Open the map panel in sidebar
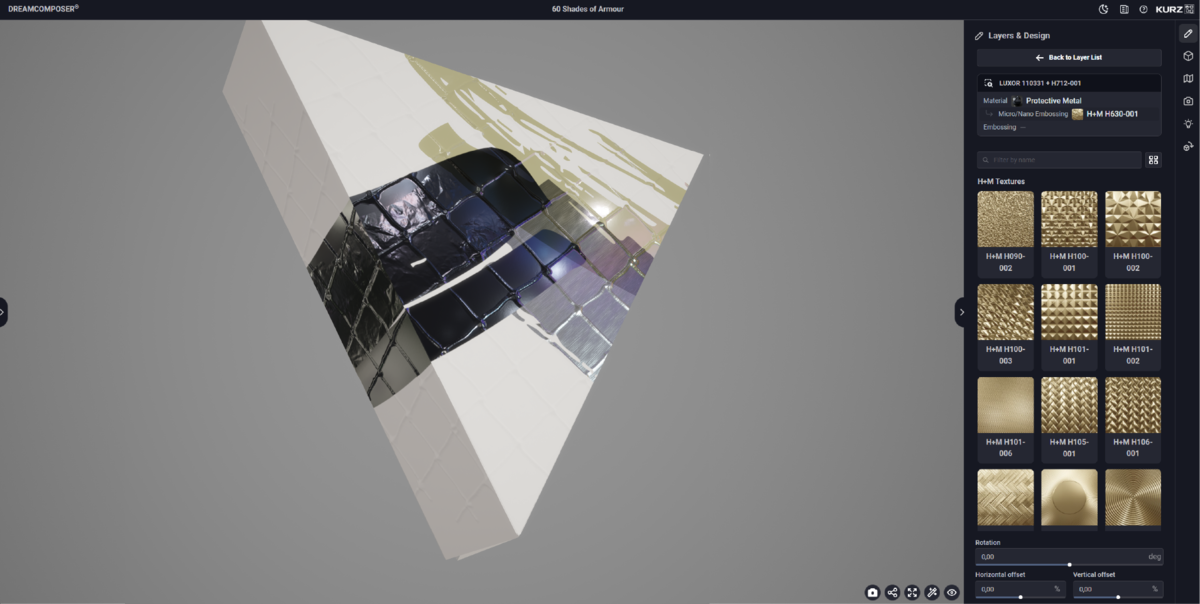 1188,79
